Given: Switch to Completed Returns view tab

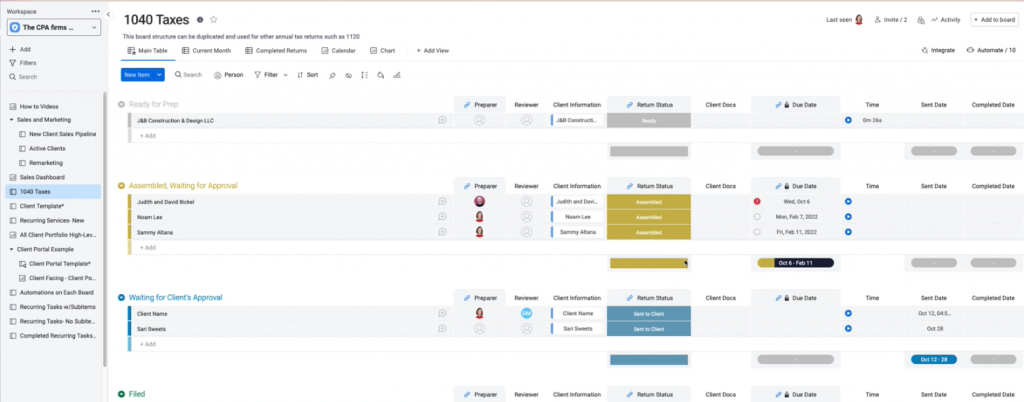Looking at the screenshot, I should point(276,50).
